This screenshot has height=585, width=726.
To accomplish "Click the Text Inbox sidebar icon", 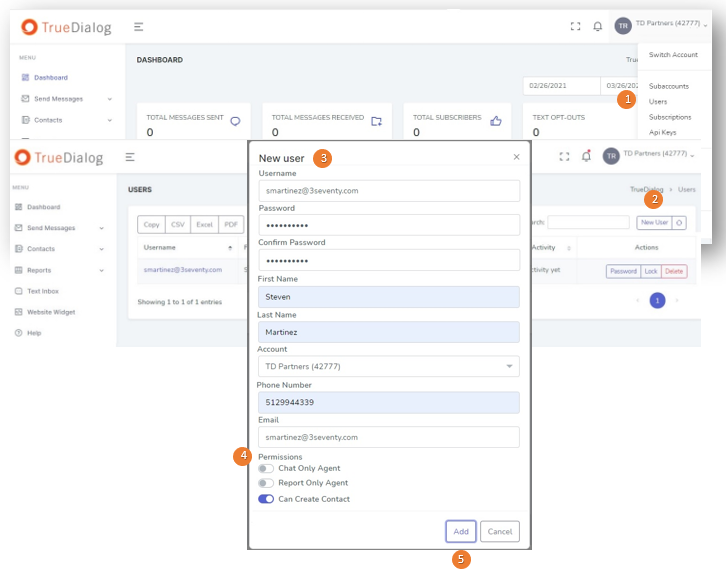I will coord(18,291).
